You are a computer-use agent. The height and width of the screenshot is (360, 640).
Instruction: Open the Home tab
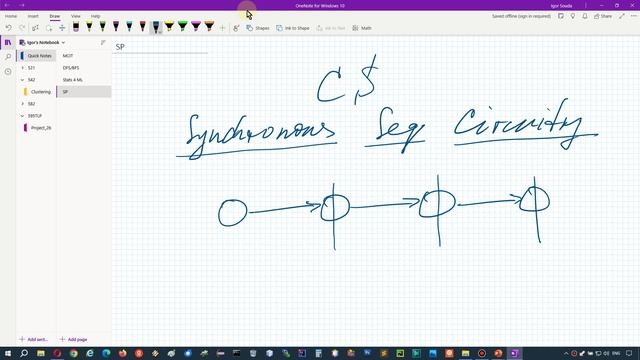click(11, 16)
